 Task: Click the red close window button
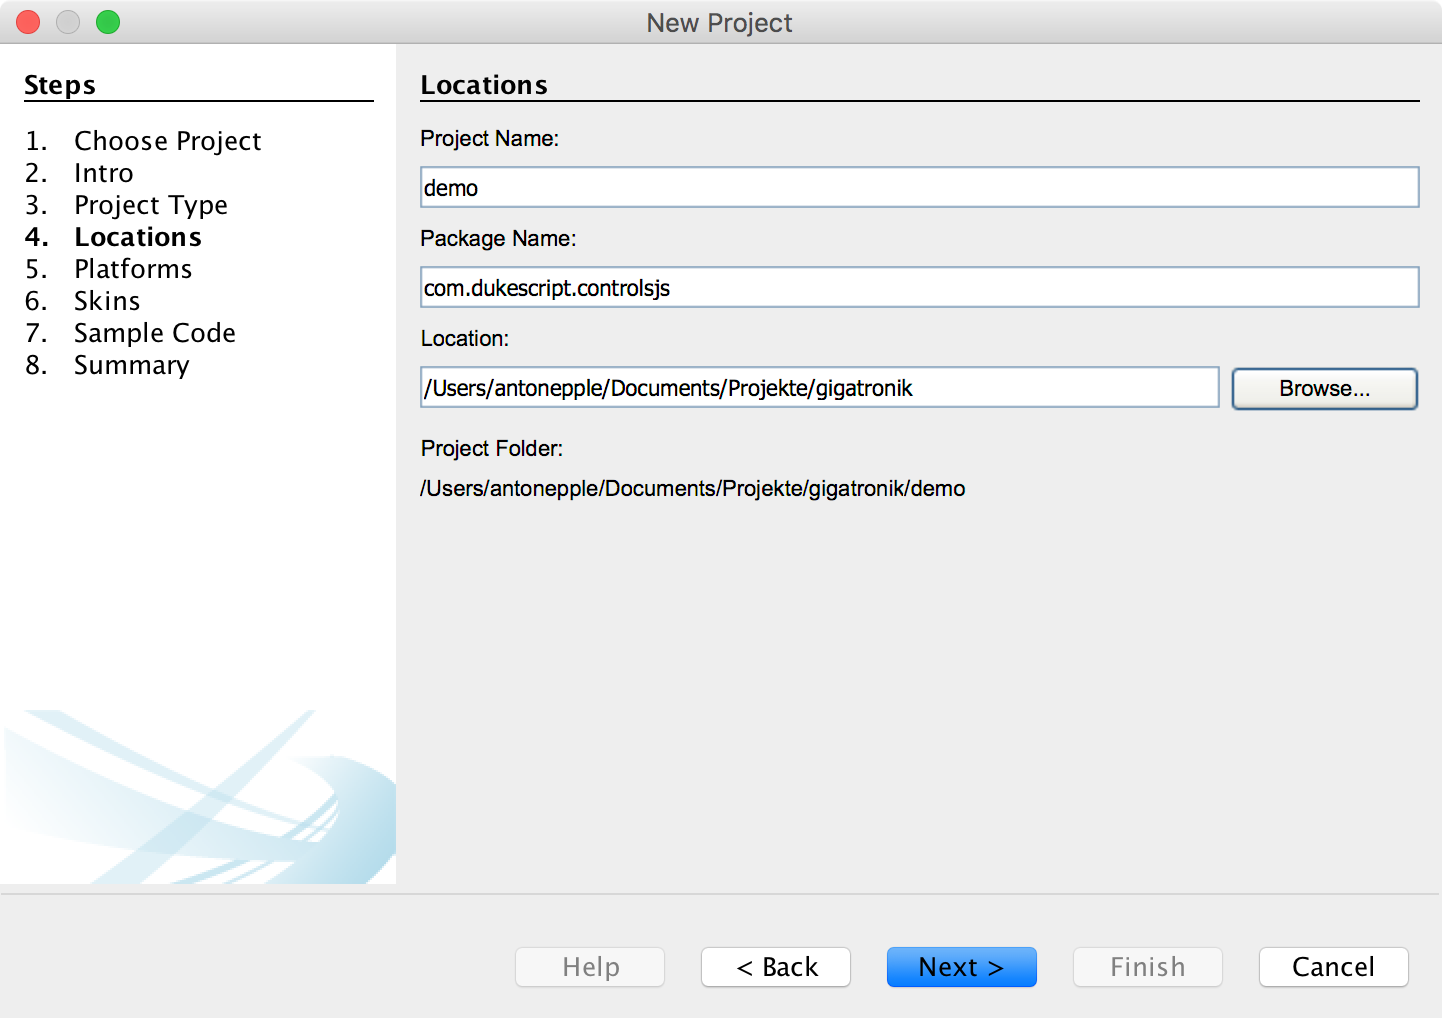pyautogui.click(x=28, y=22)
